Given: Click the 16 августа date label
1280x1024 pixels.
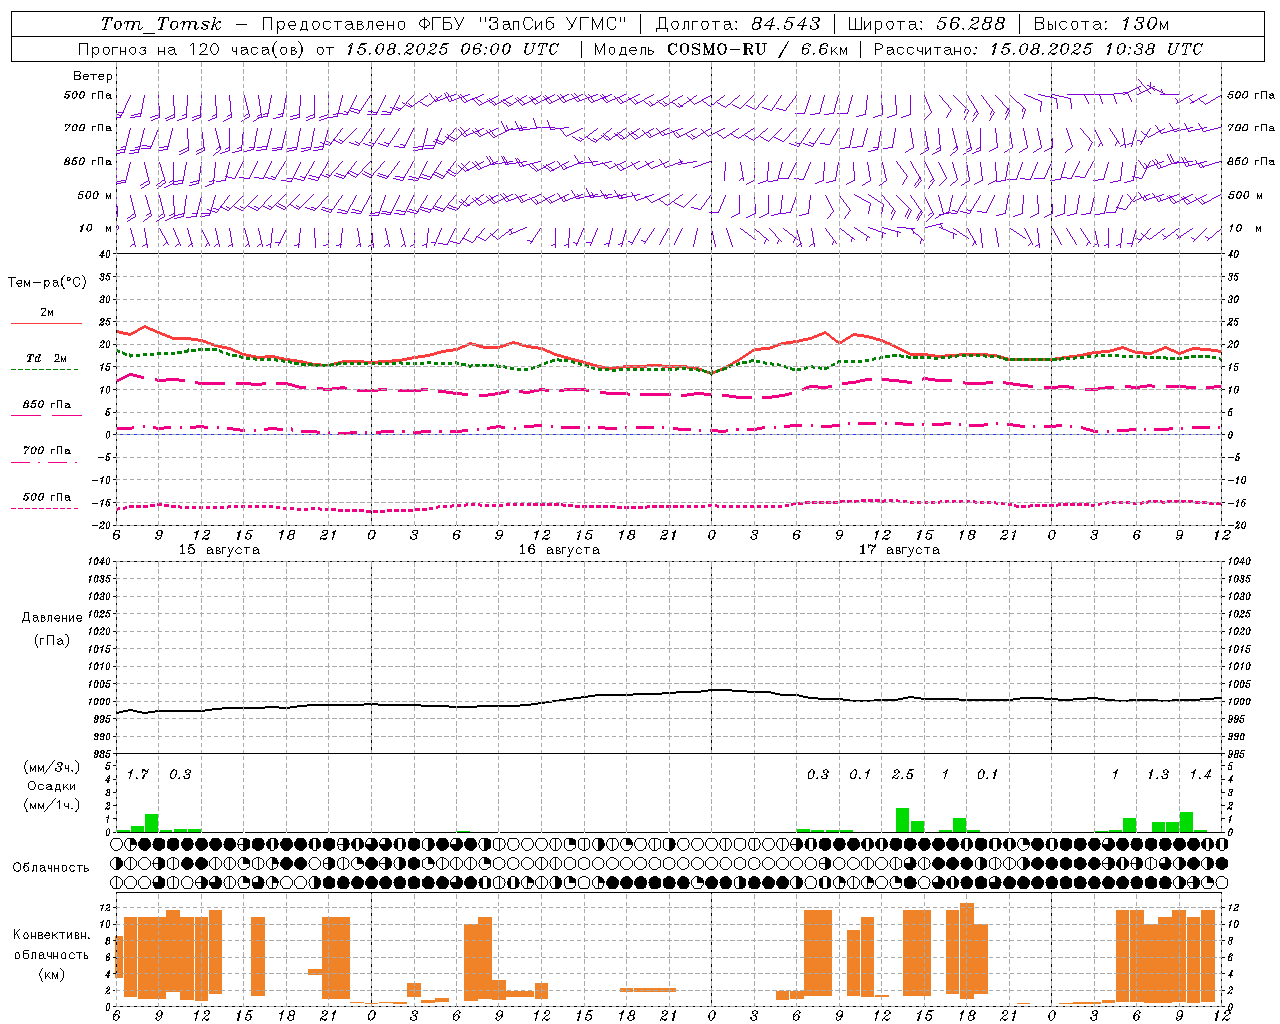Looking at the screenshot, I should [x=559, y=550].
